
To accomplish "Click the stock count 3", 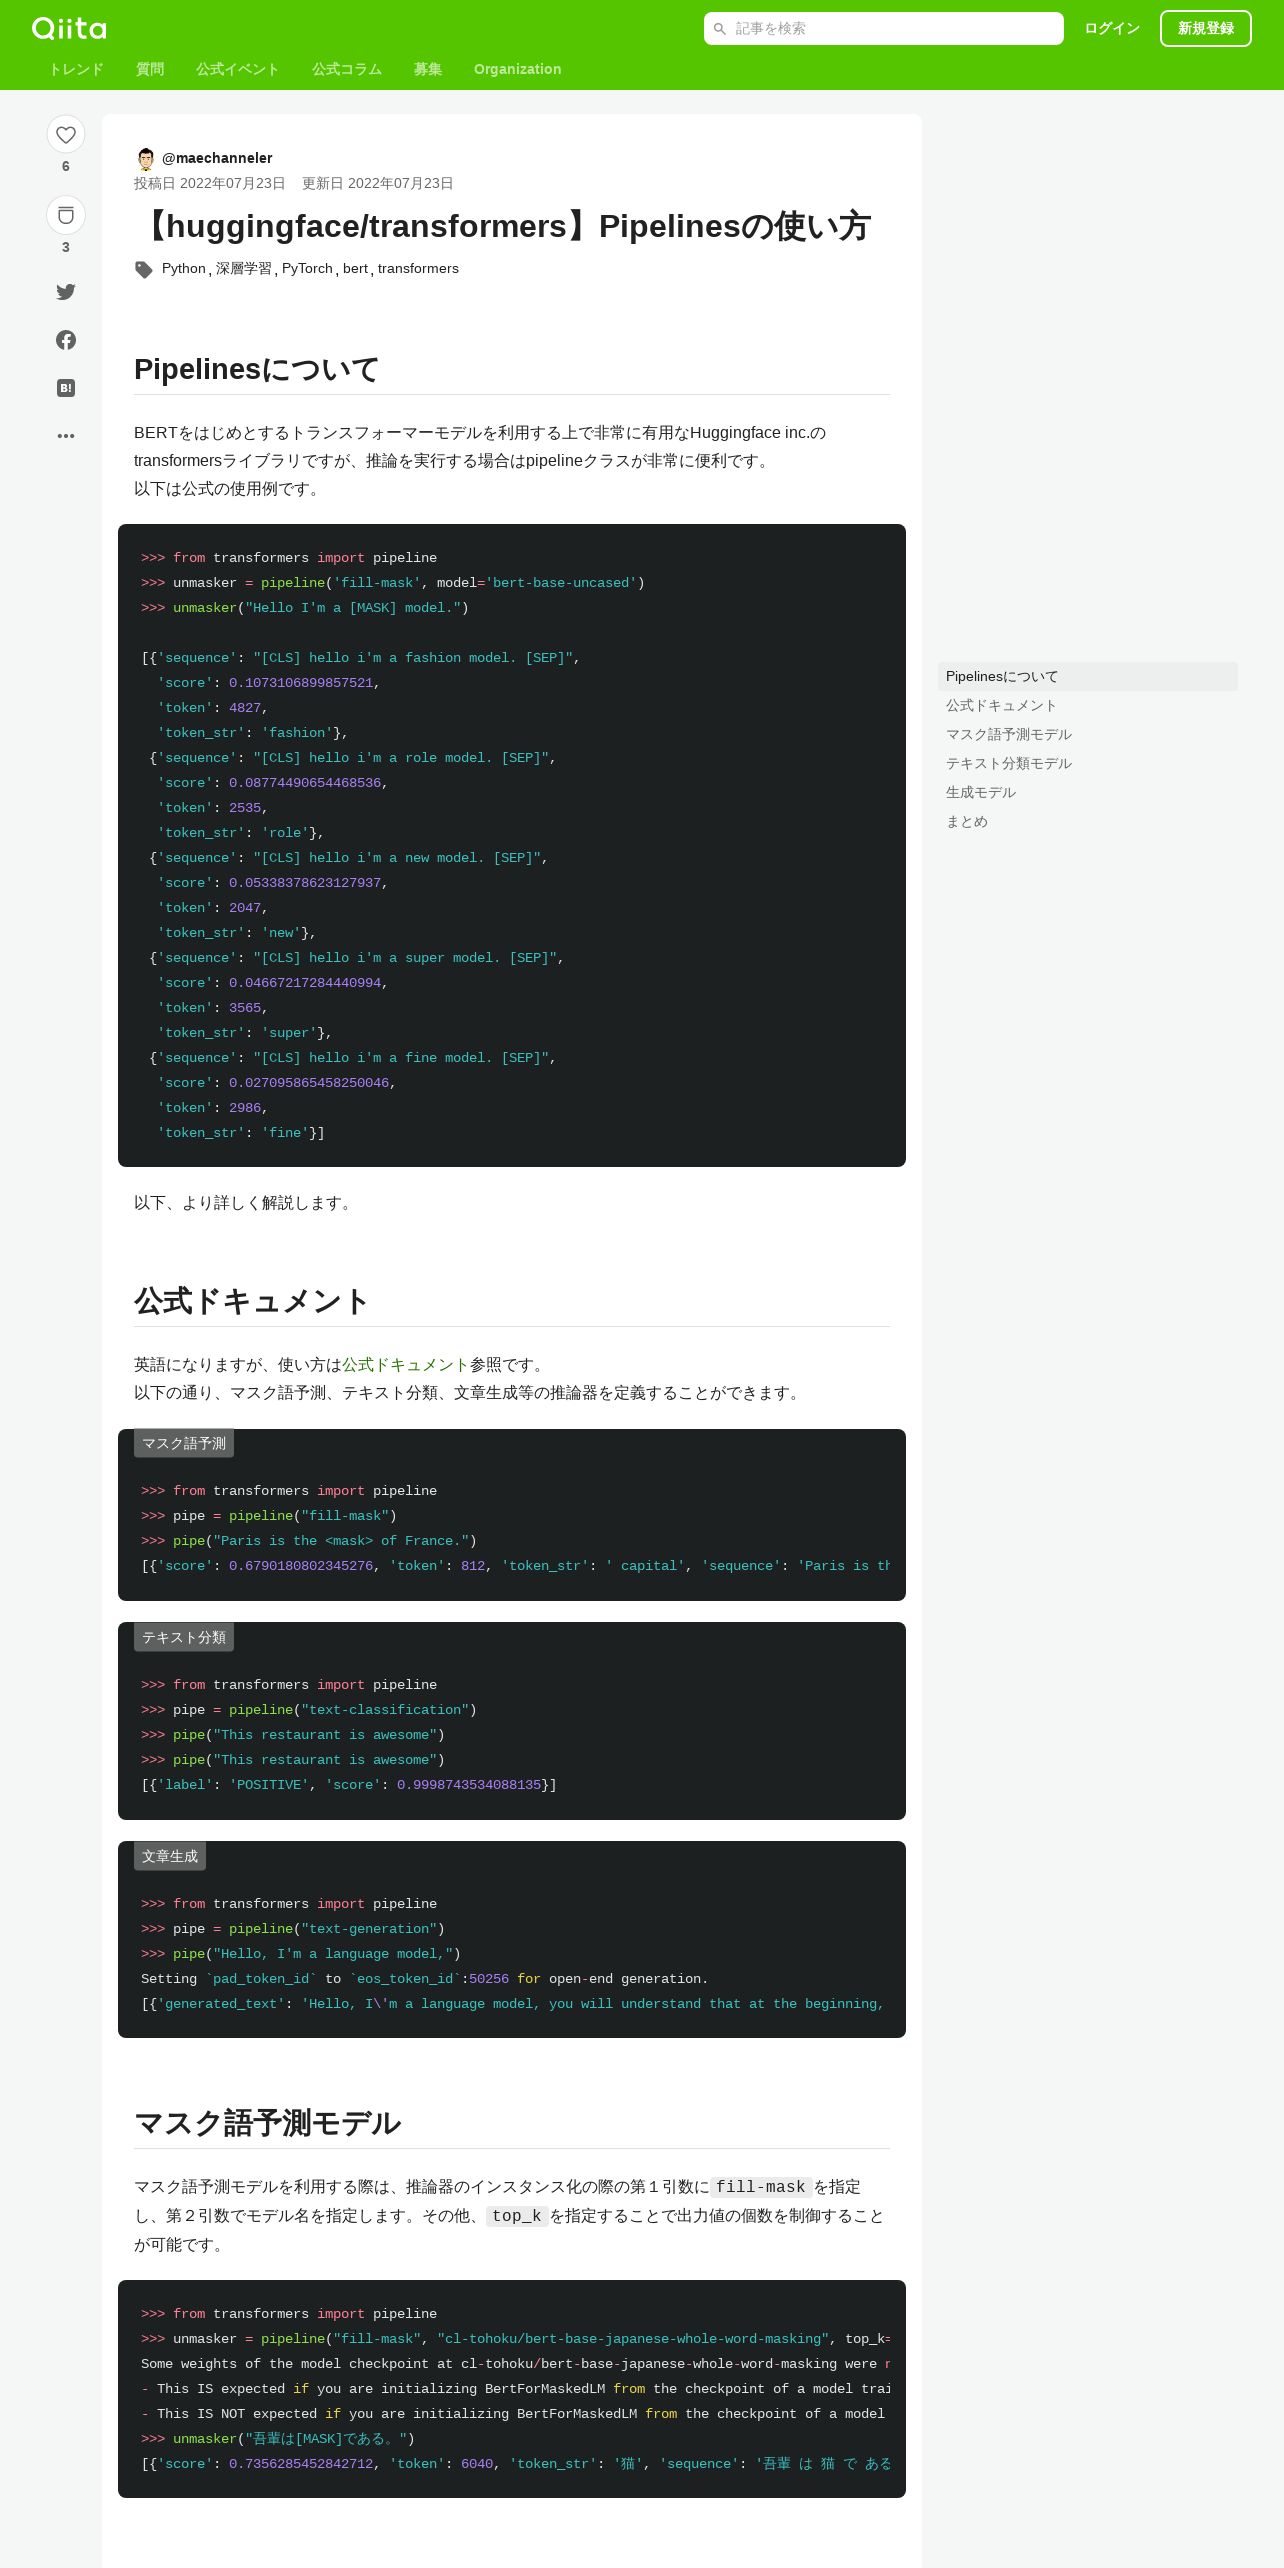I will (x=66, y=248).
